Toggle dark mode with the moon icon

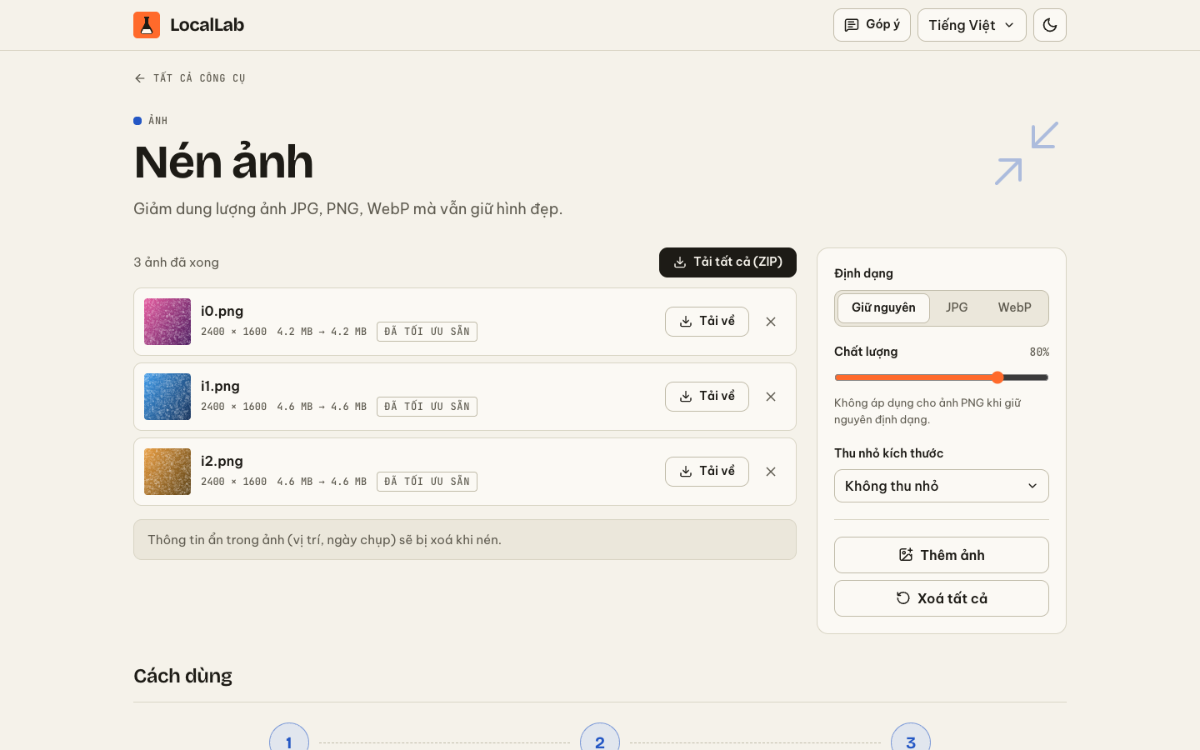pyautogui.click(x=1050, y=25)
